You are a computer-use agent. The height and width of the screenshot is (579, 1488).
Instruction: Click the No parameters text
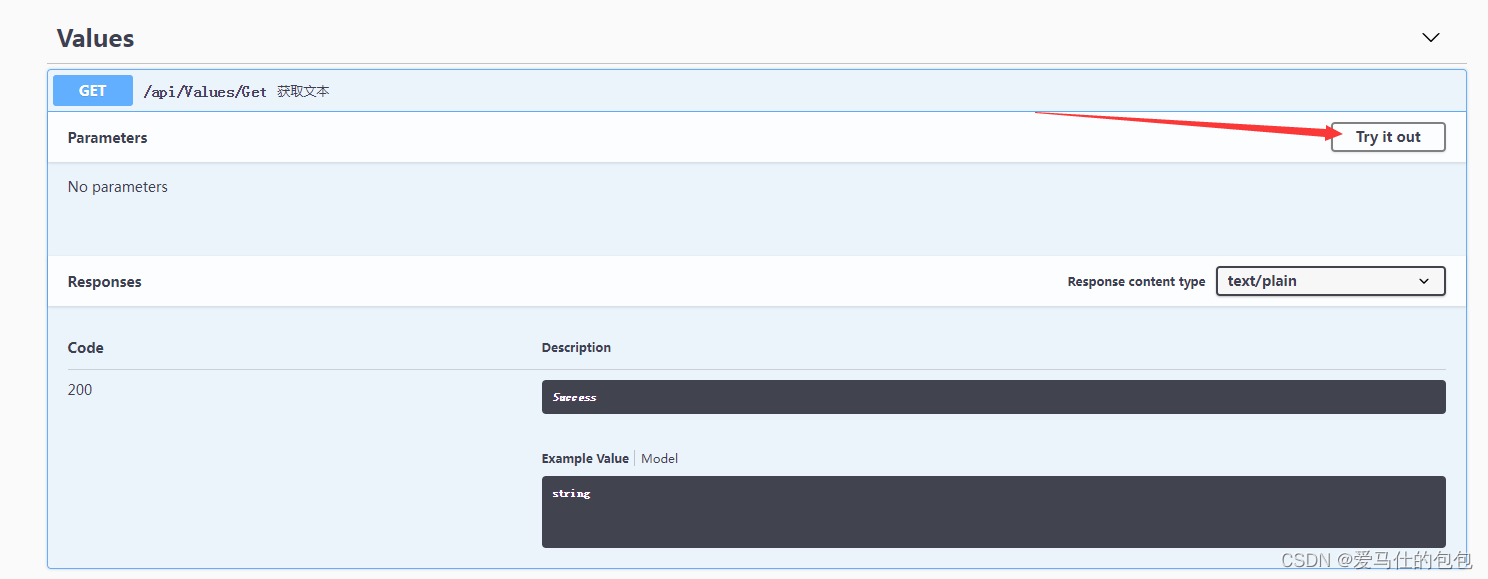click(x=117, y=187)
